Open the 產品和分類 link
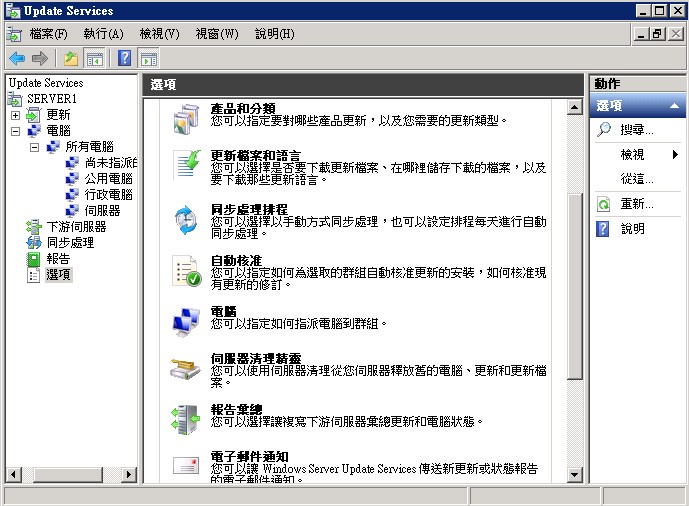689x506 pixels. point(243,108)
